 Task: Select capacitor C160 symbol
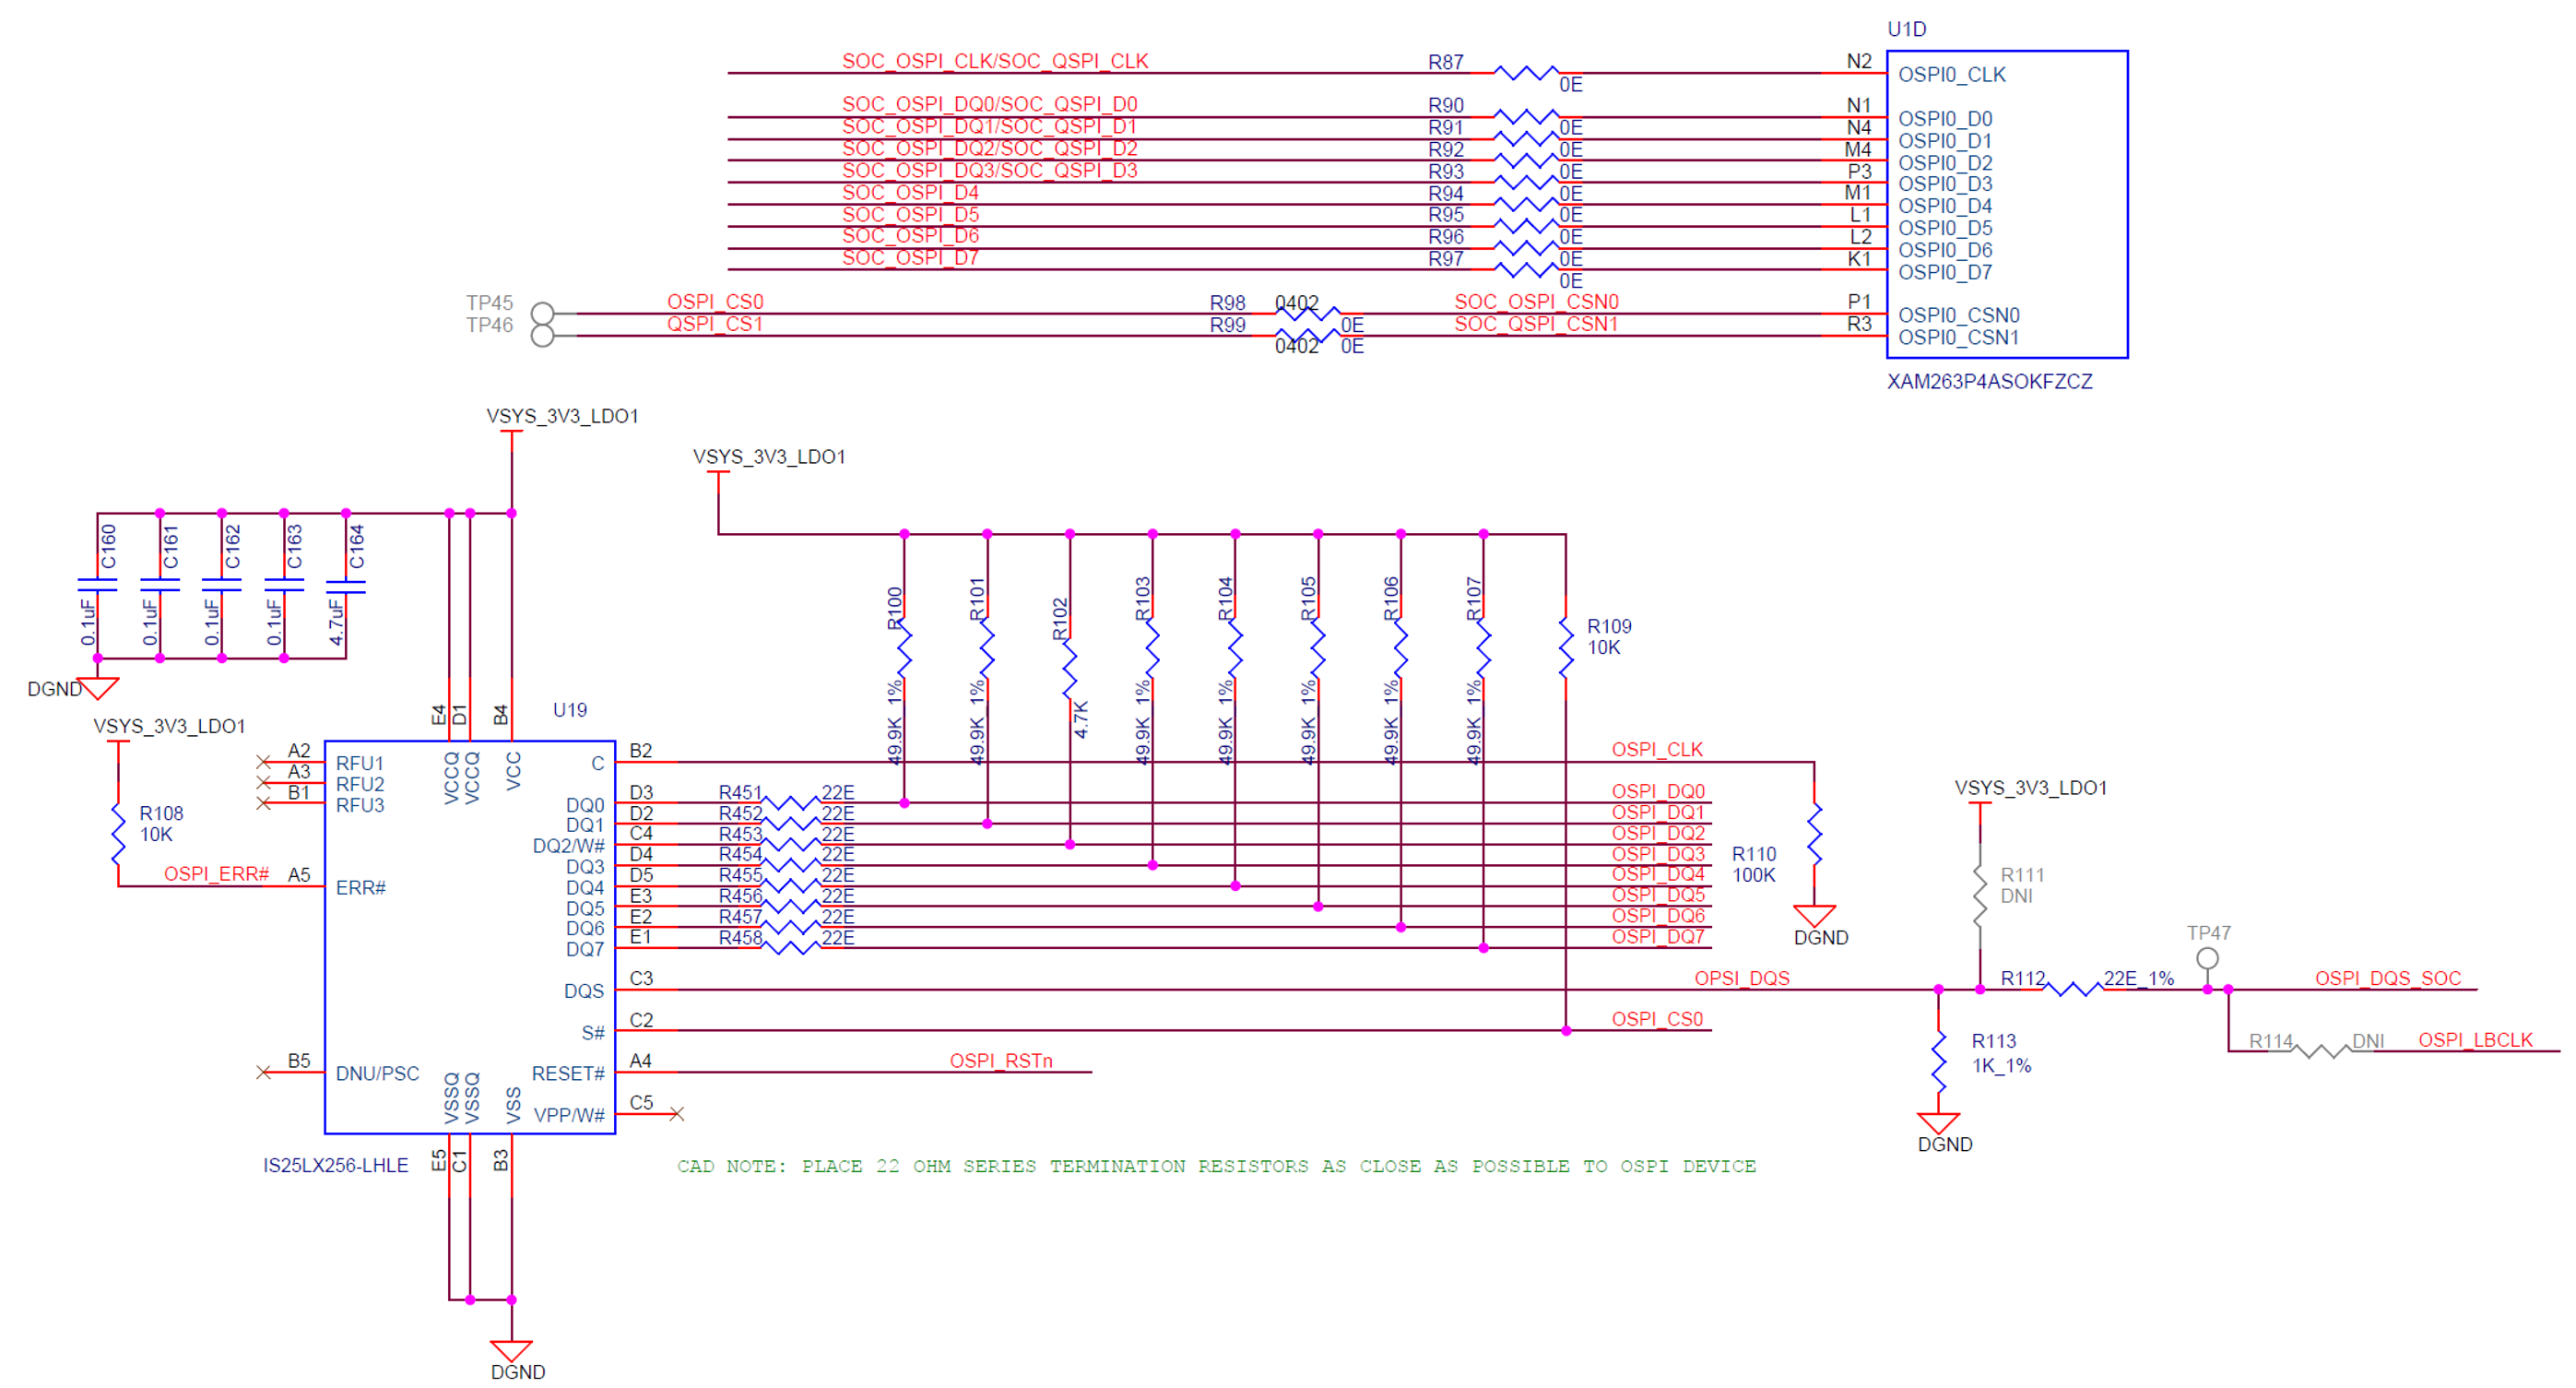click(x=98, y=584)
